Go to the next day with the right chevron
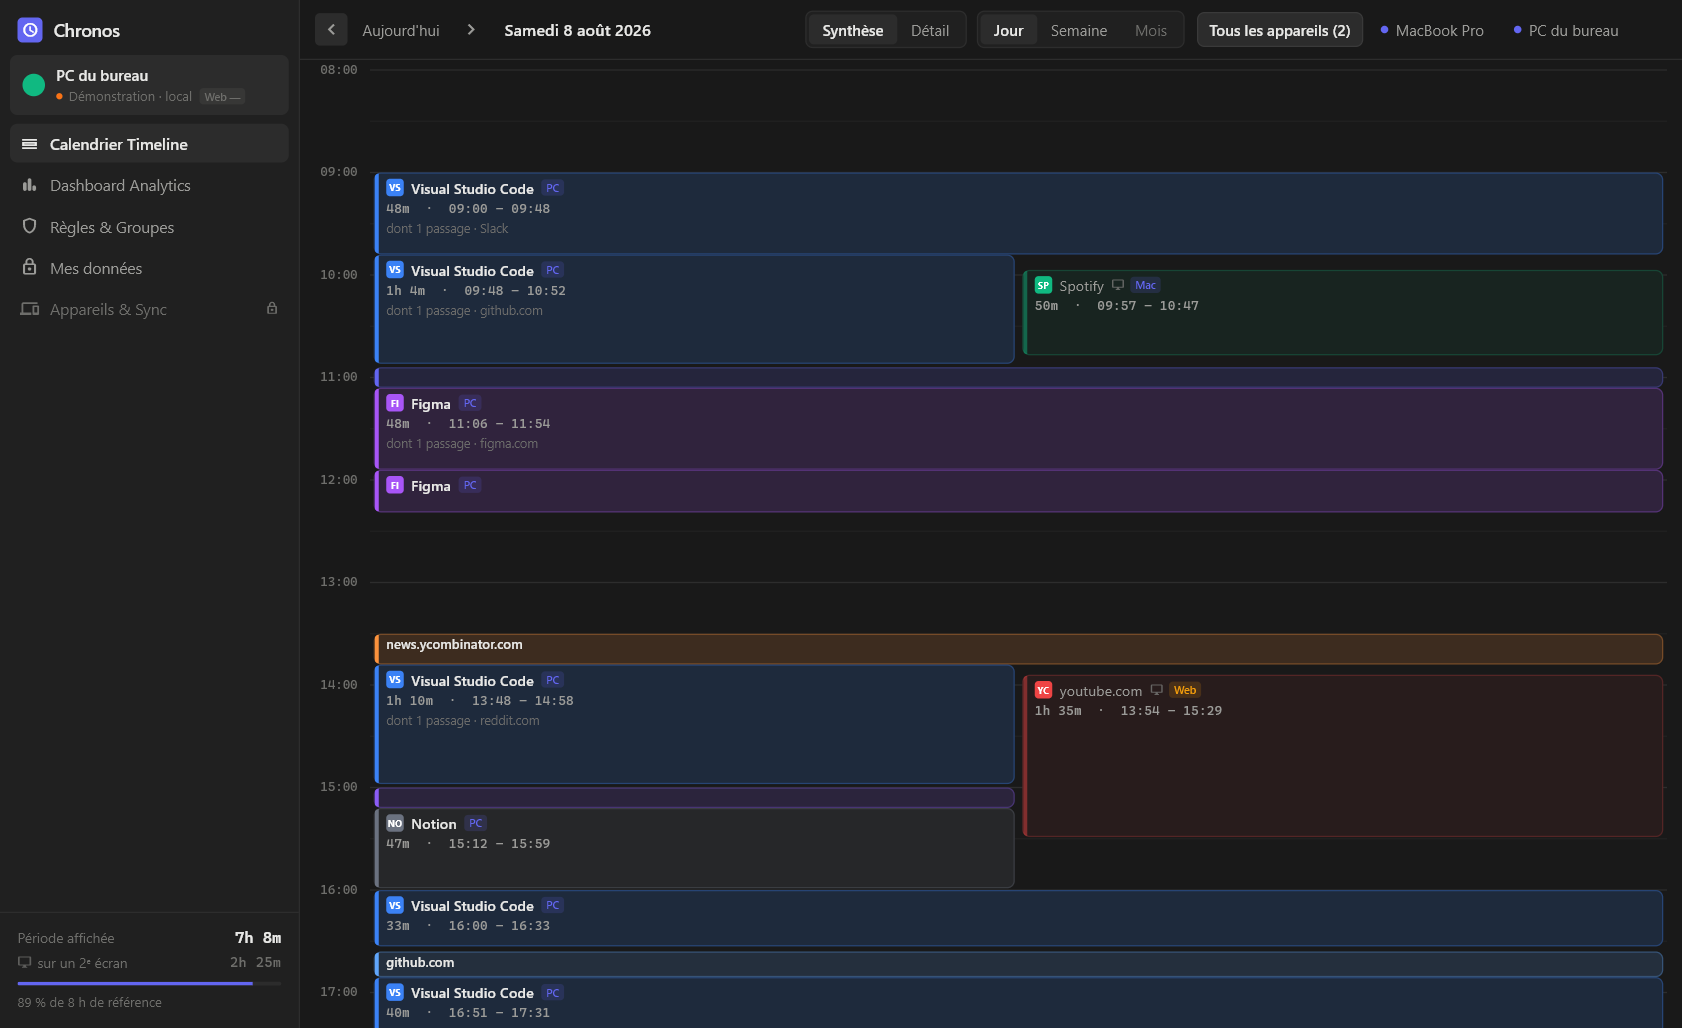The image size is (1682, 1028). coord(471,30)
